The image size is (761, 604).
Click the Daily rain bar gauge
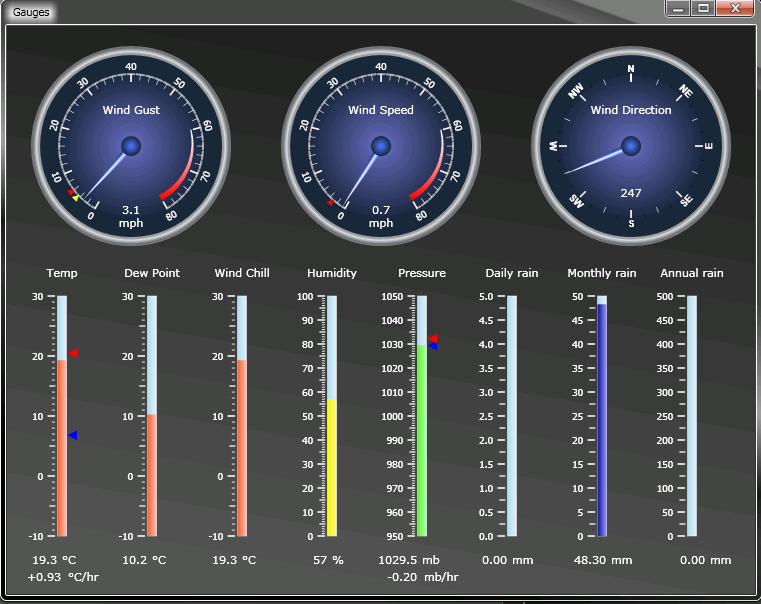(512, 416)
